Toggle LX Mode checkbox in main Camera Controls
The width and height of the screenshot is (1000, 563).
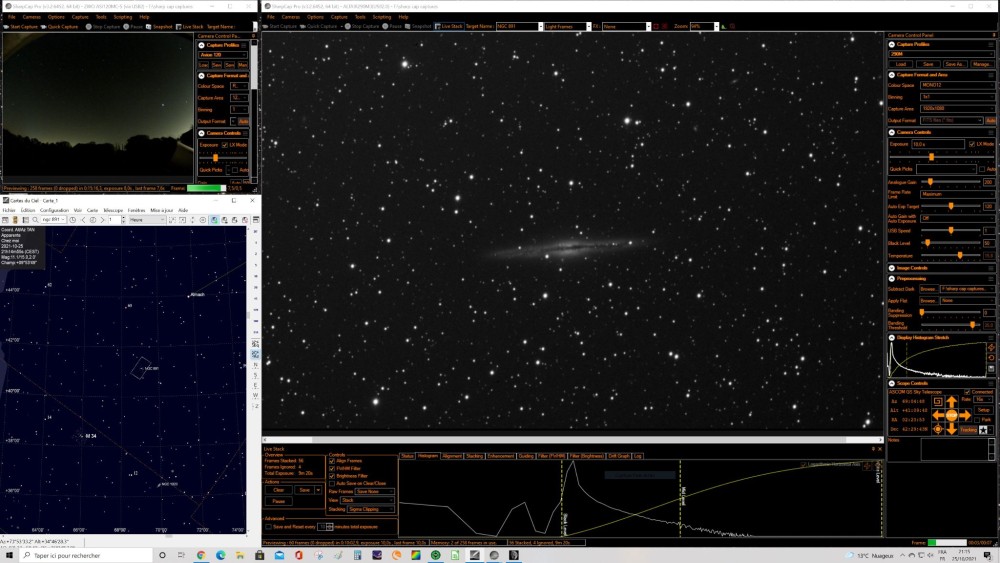click(x=972, y=144)
